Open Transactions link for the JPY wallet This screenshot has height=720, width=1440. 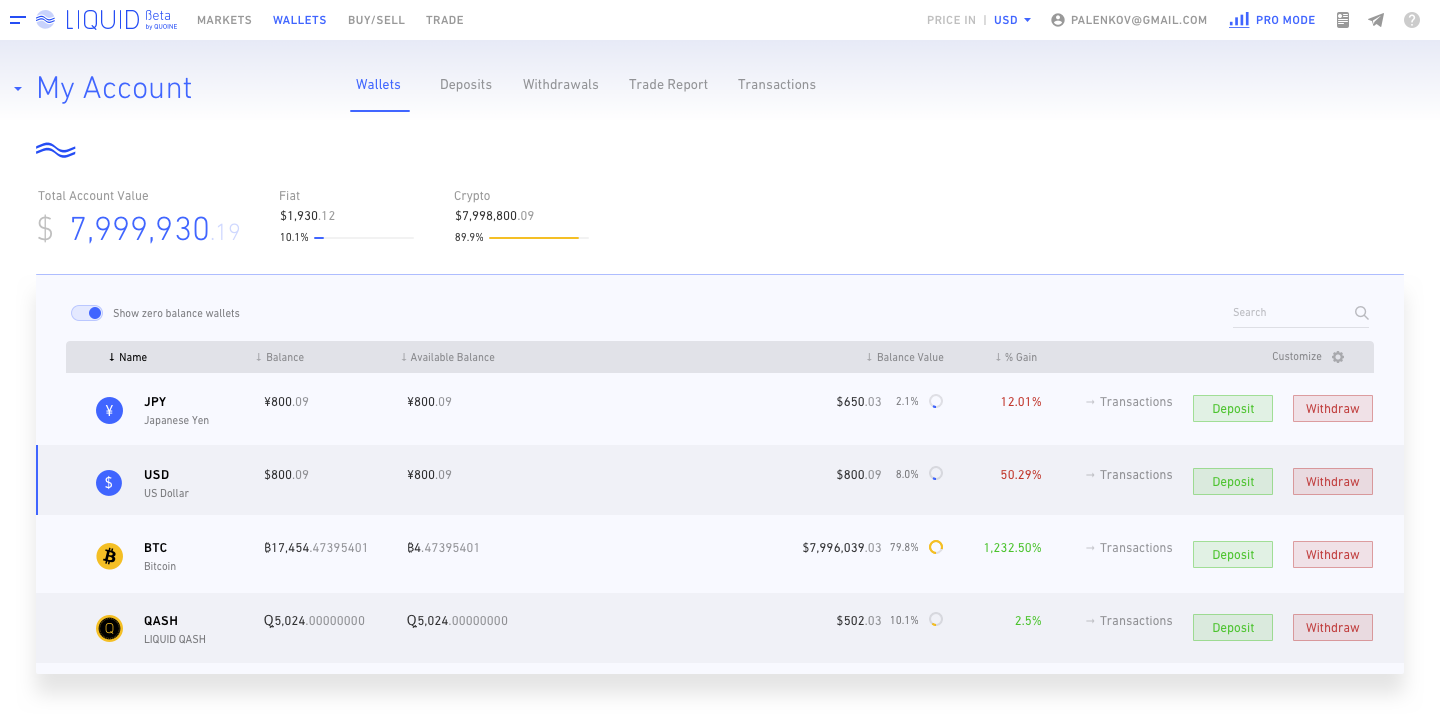pyautogui.click(x=1129, y=402)
